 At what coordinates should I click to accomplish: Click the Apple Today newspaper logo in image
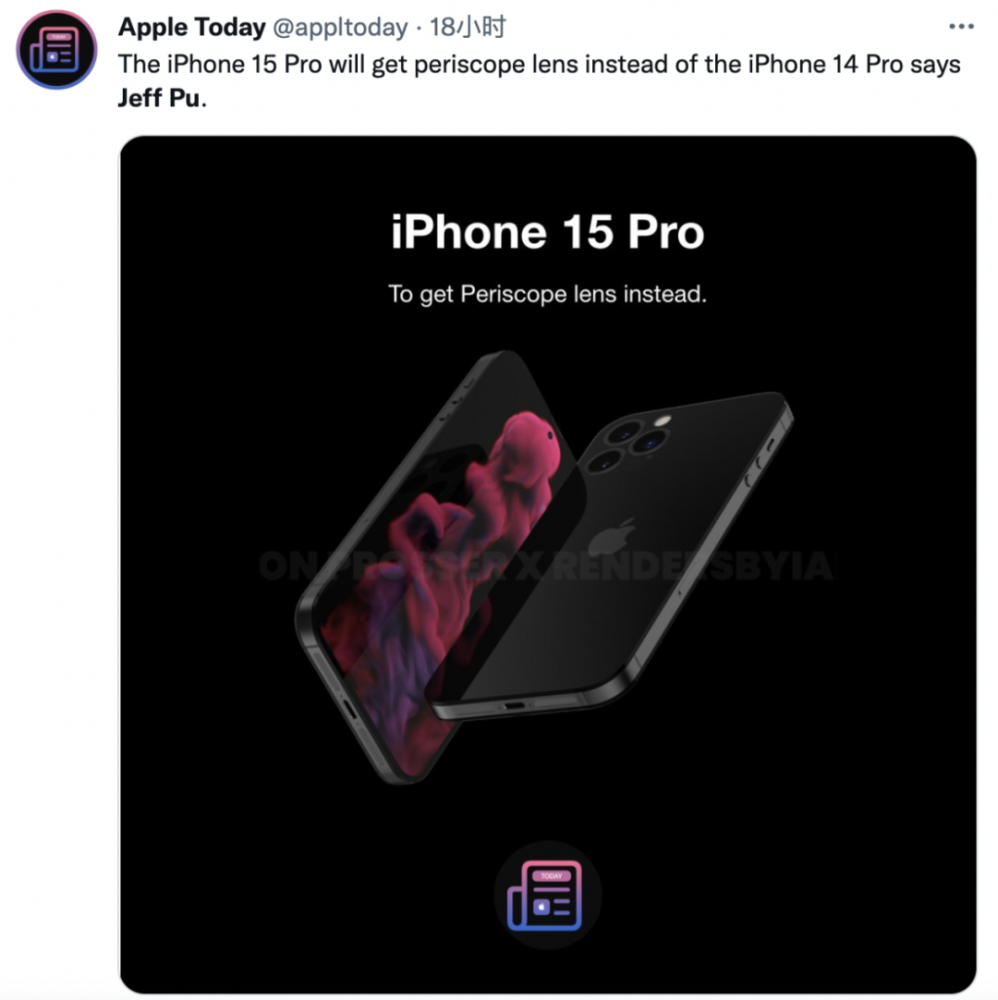click(547, 895)
